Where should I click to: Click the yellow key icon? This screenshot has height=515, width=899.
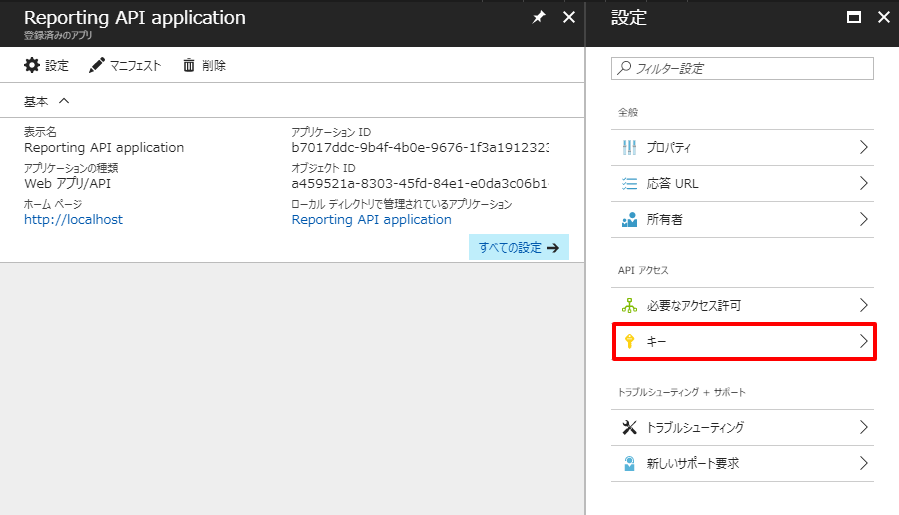click(x=629, y=341)
